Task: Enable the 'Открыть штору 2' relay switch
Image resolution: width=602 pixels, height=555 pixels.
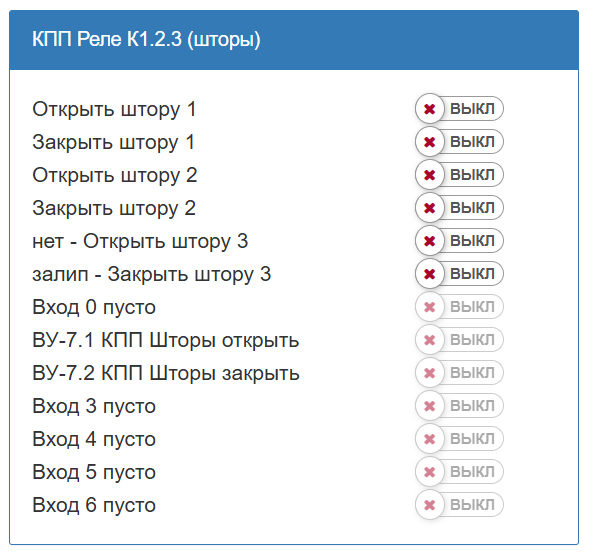Action: (459, 175)
